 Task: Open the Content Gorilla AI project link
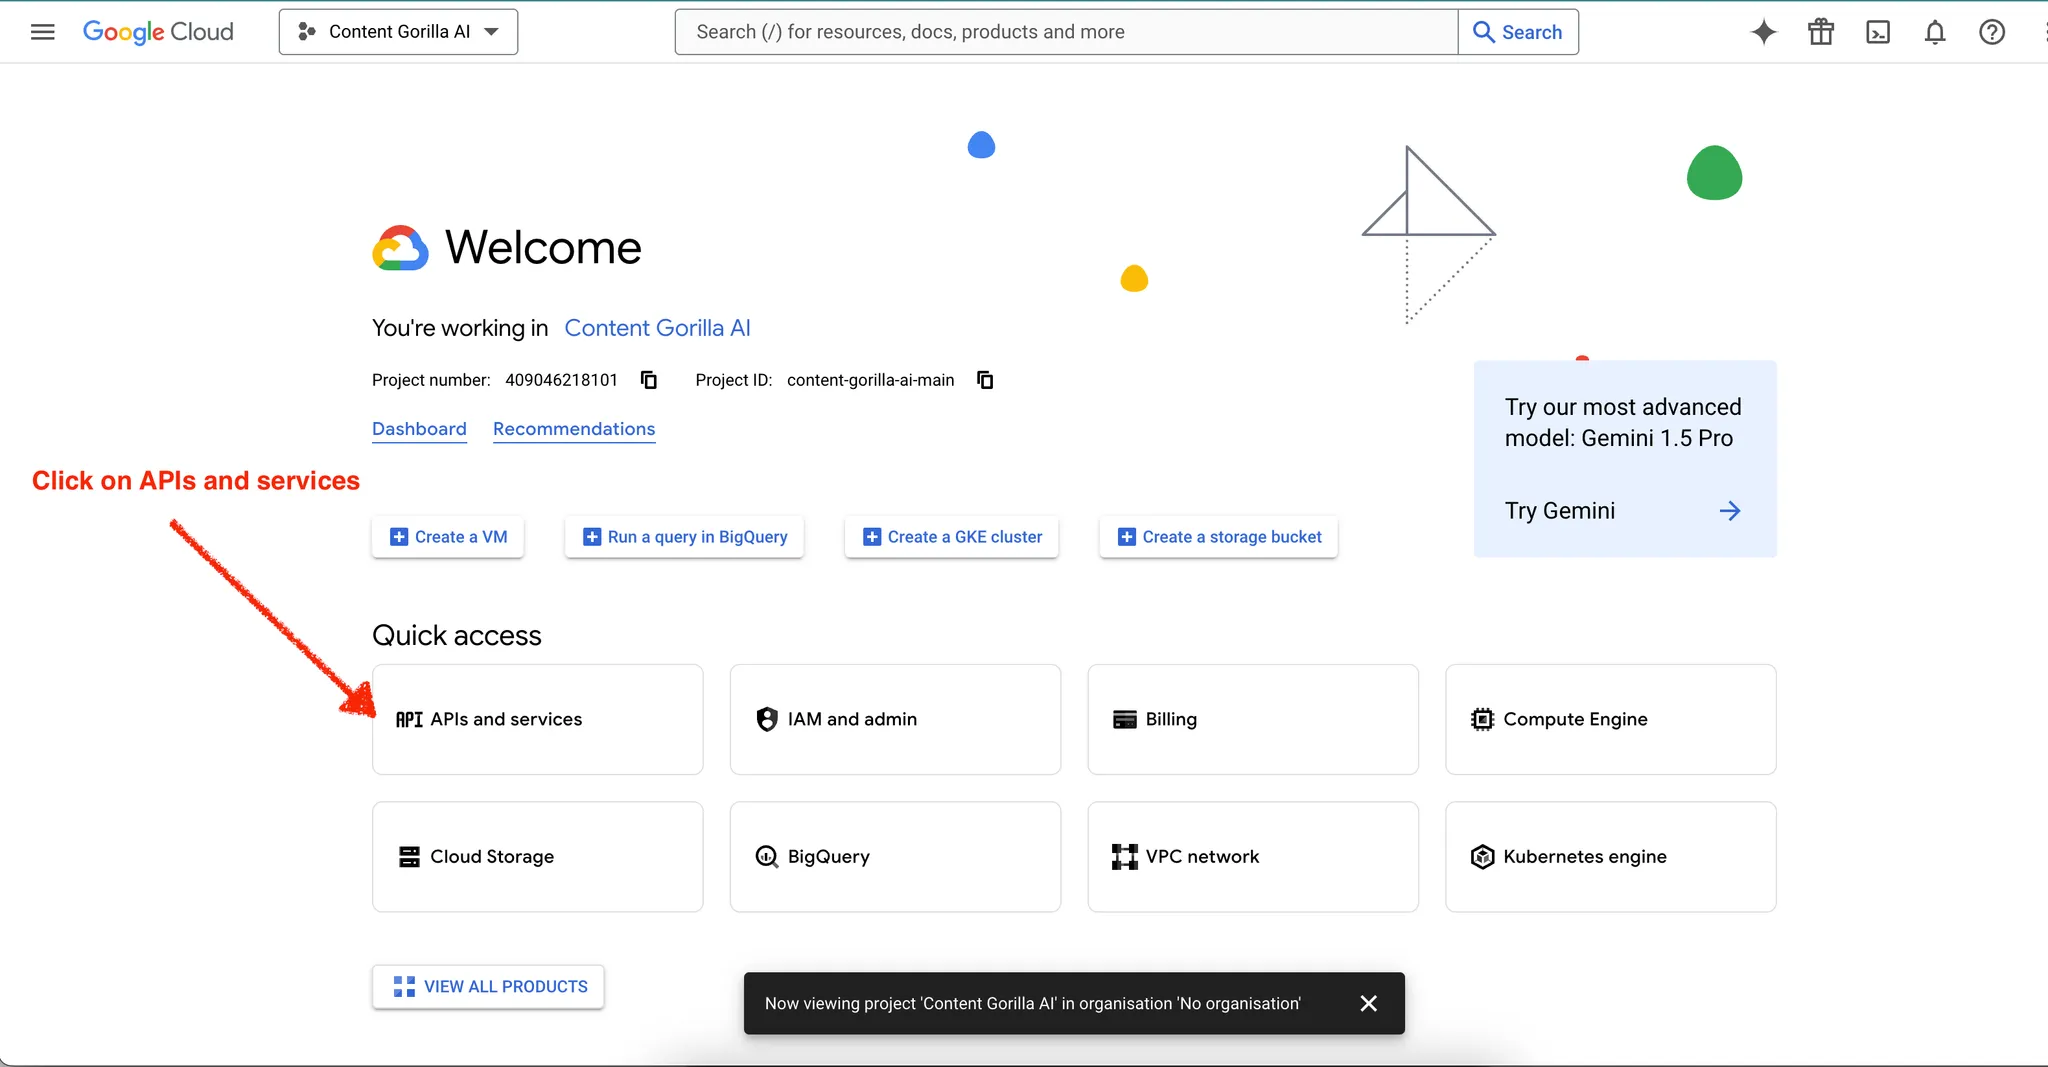click(x=657, y=328)
